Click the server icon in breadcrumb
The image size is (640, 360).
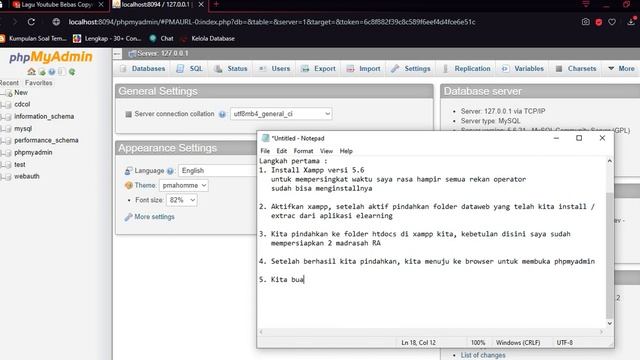[132, 53]
